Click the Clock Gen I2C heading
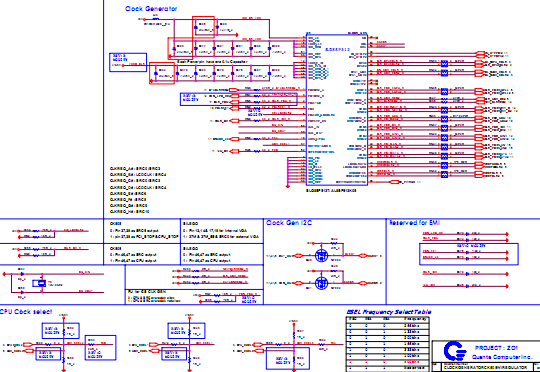Screen dimensions: 540x372 click(289, 223)
